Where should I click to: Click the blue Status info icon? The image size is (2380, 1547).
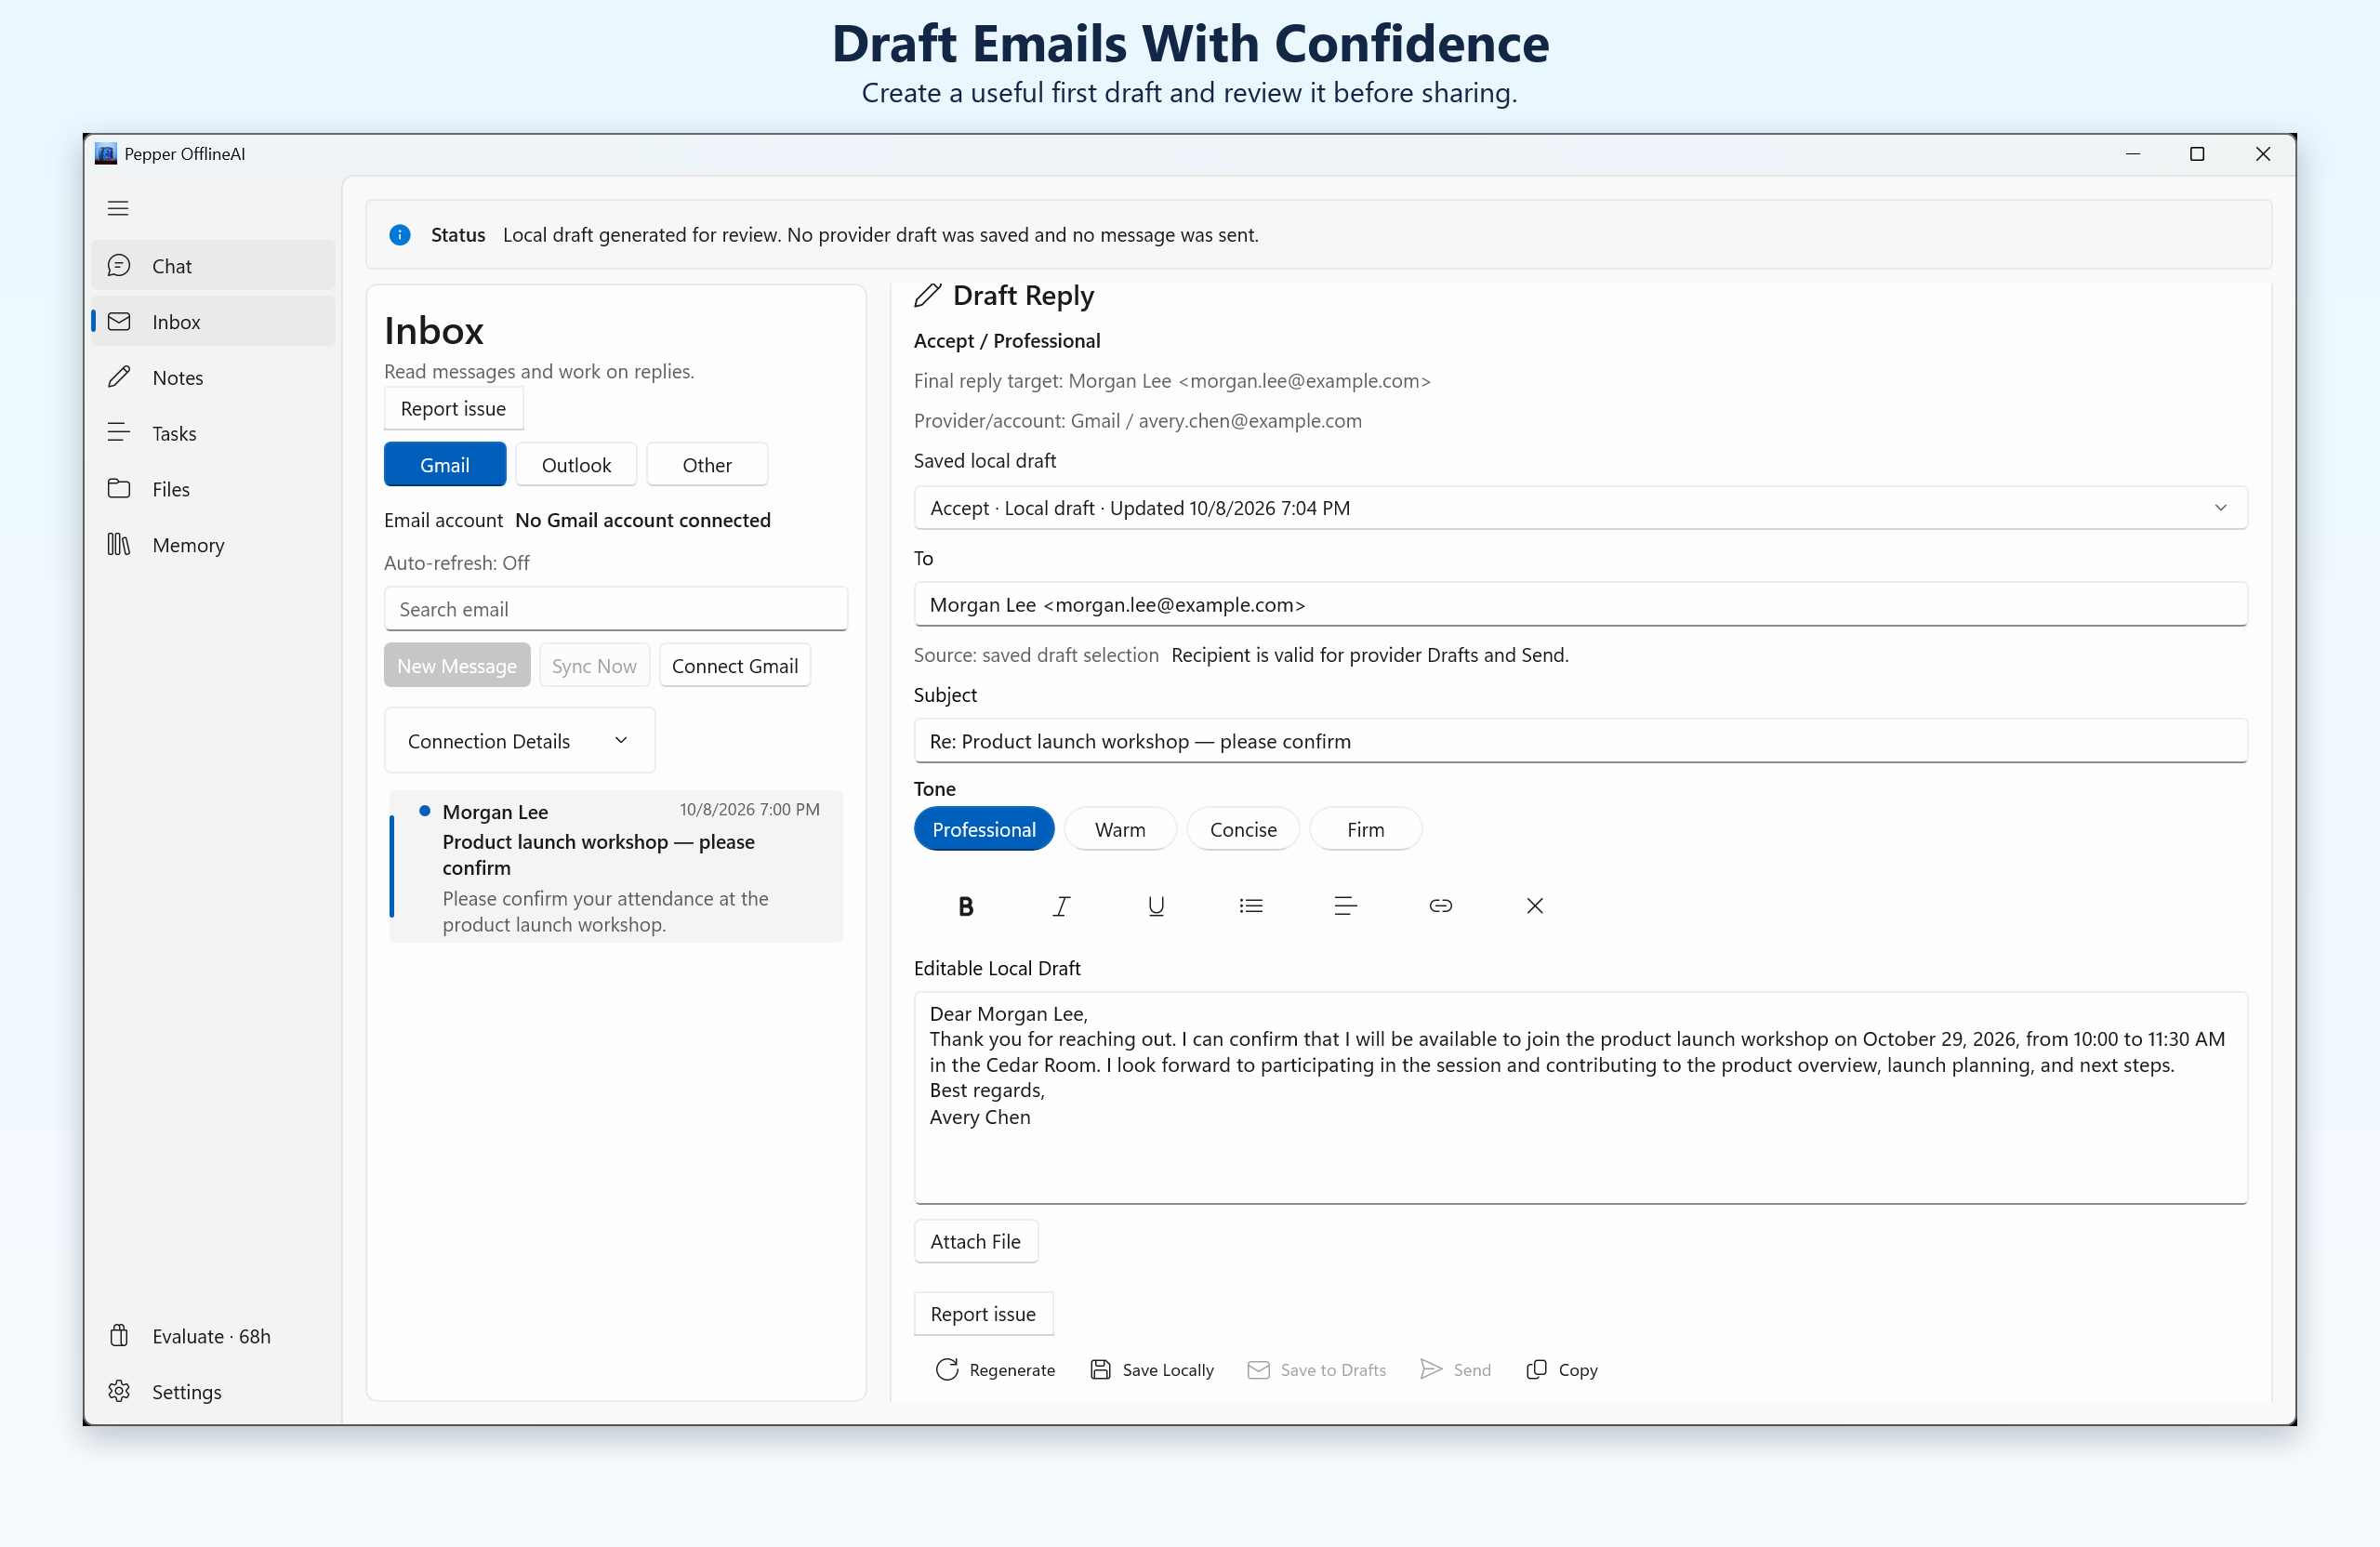[x=400, y=235]
